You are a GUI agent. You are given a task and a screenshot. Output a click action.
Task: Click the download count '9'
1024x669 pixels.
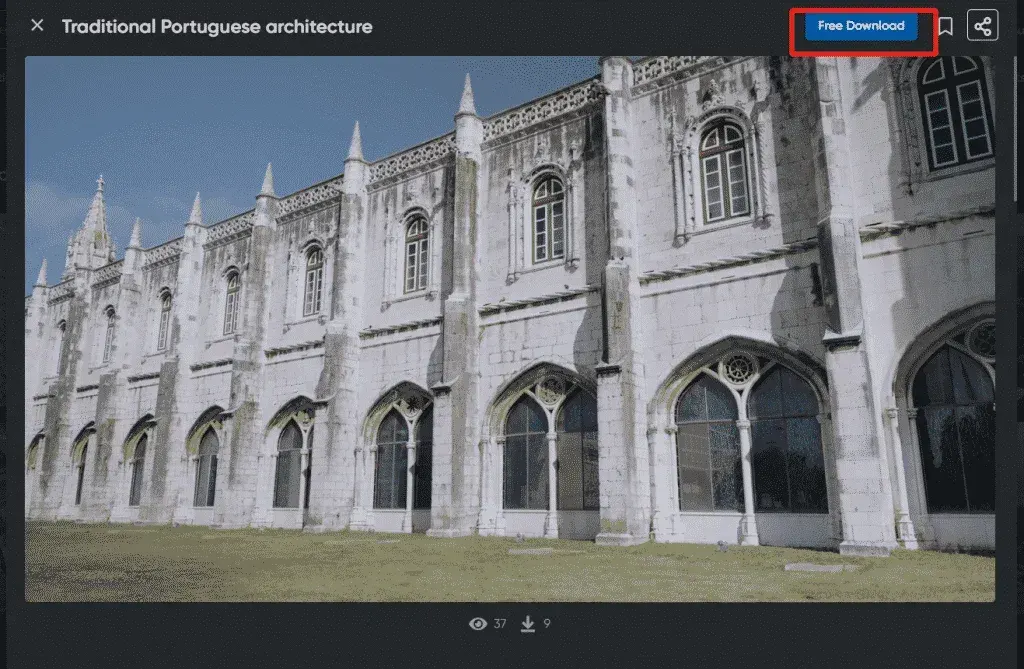tap(547, 624)
